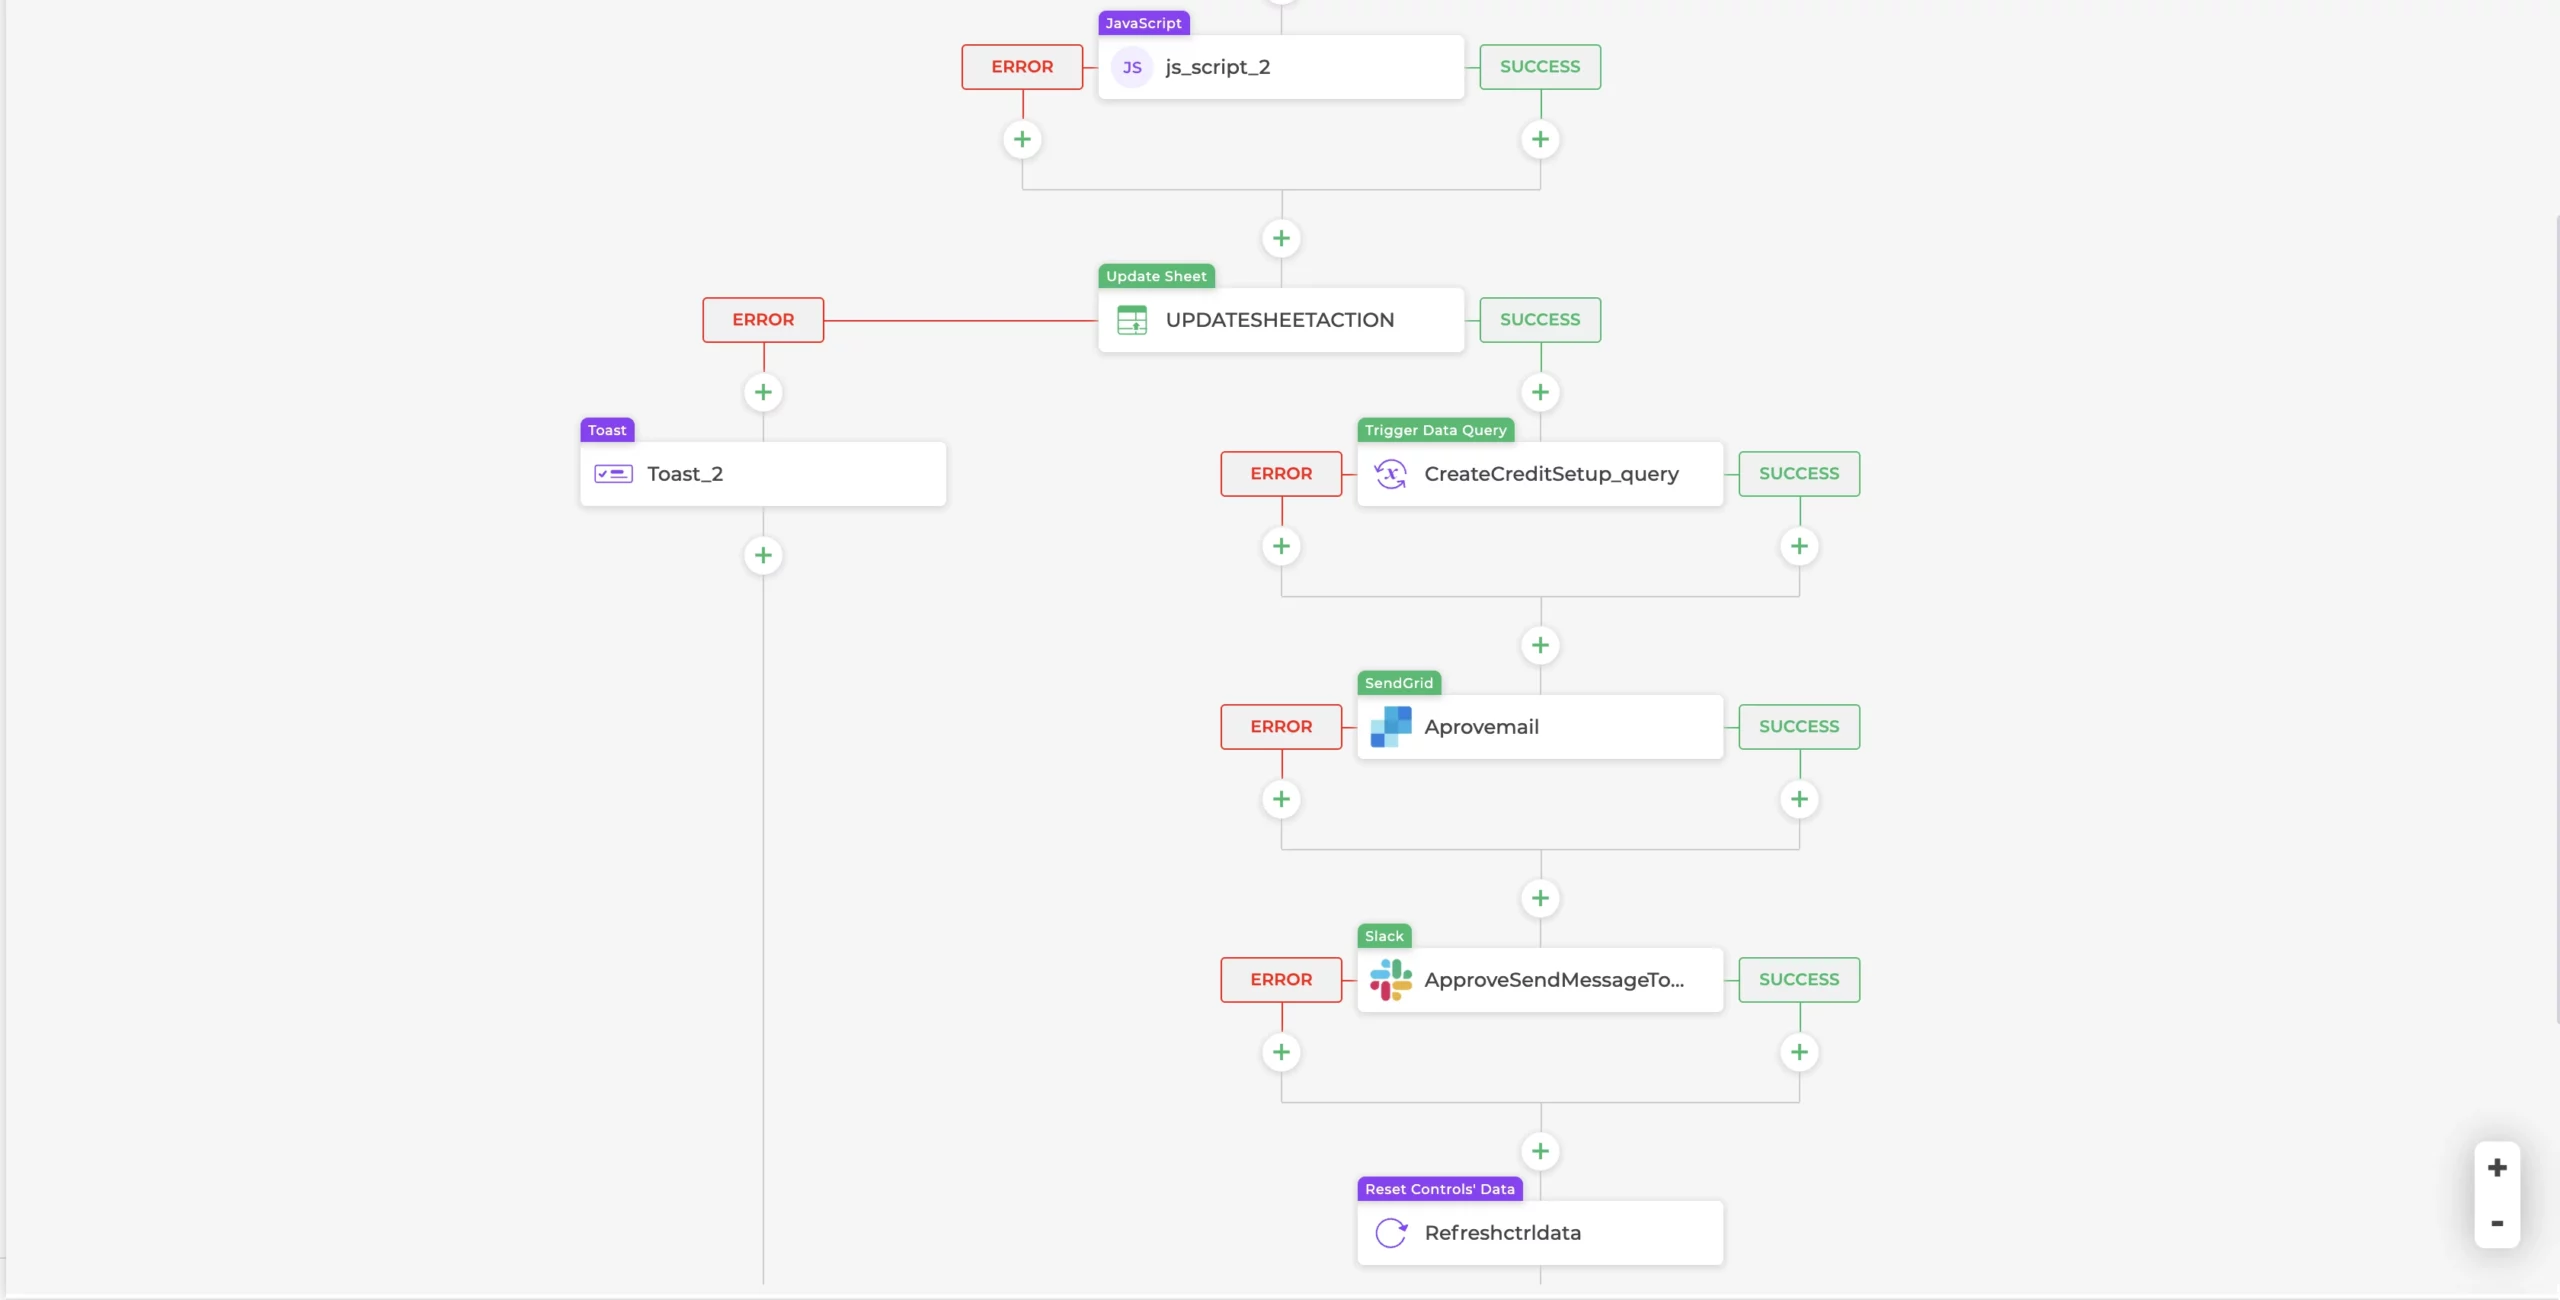The height and width of the screenshot is (1300, 2560).
Task: Click the Trigger Data Query tag
Action: (x=1435, y=430)
